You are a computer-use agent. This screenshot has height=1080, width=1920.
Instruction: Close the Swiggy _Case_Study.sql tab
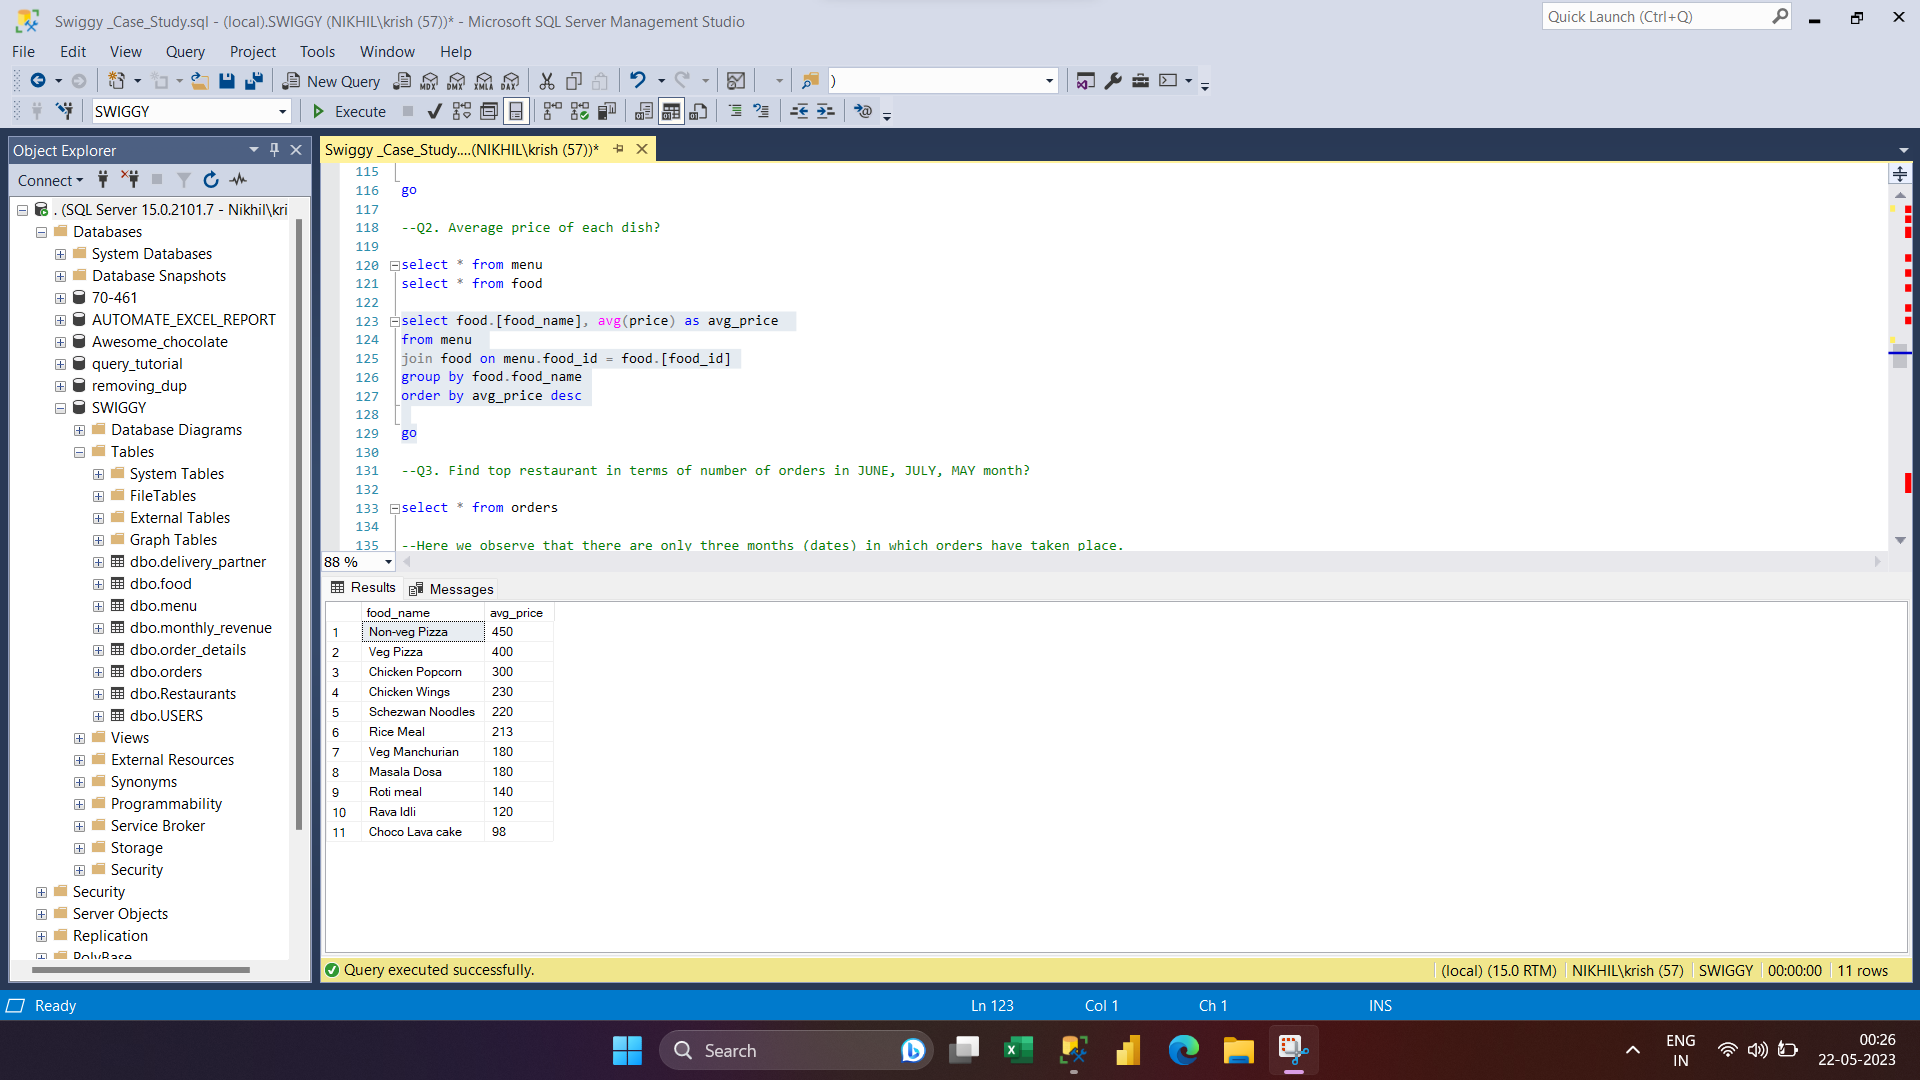[642, 149]
